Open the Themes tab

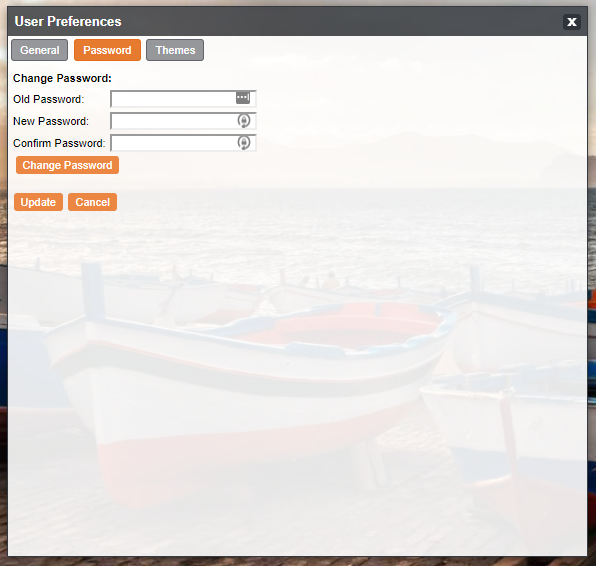click(175, 50)
